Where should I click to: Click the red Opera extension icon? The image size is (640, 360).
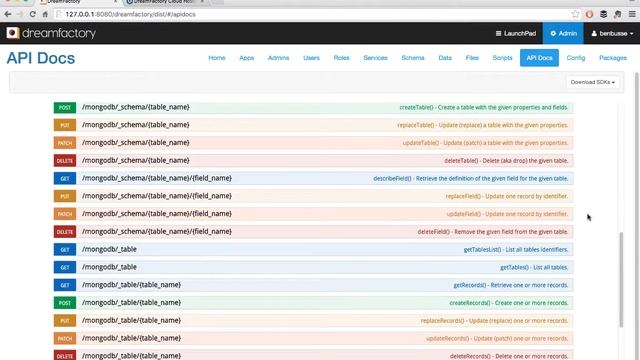[x=589, y=14]
